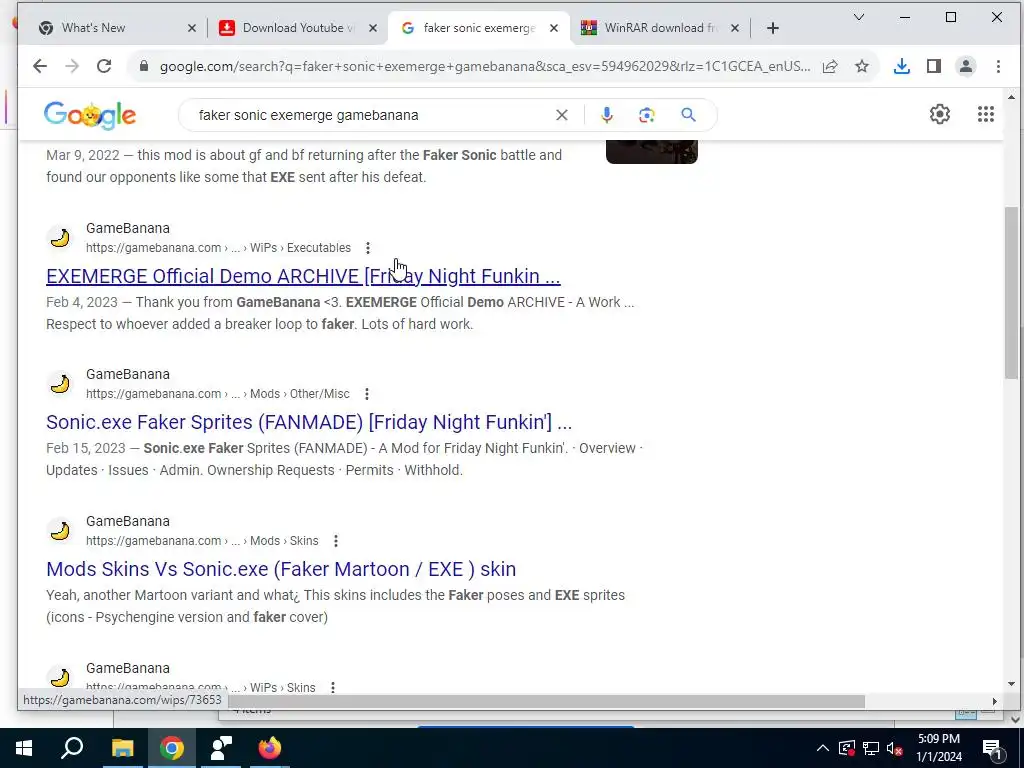Switch to the What's New tab
Screen dimensions: 1024x768
pos(116,28)
